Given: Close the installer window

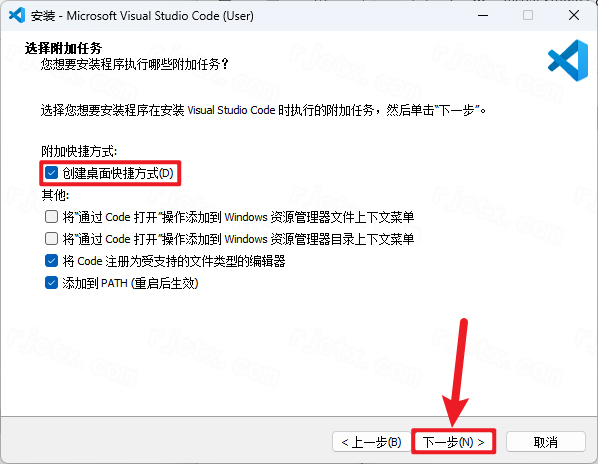Looking at the screenshot, I should point(574,16).
